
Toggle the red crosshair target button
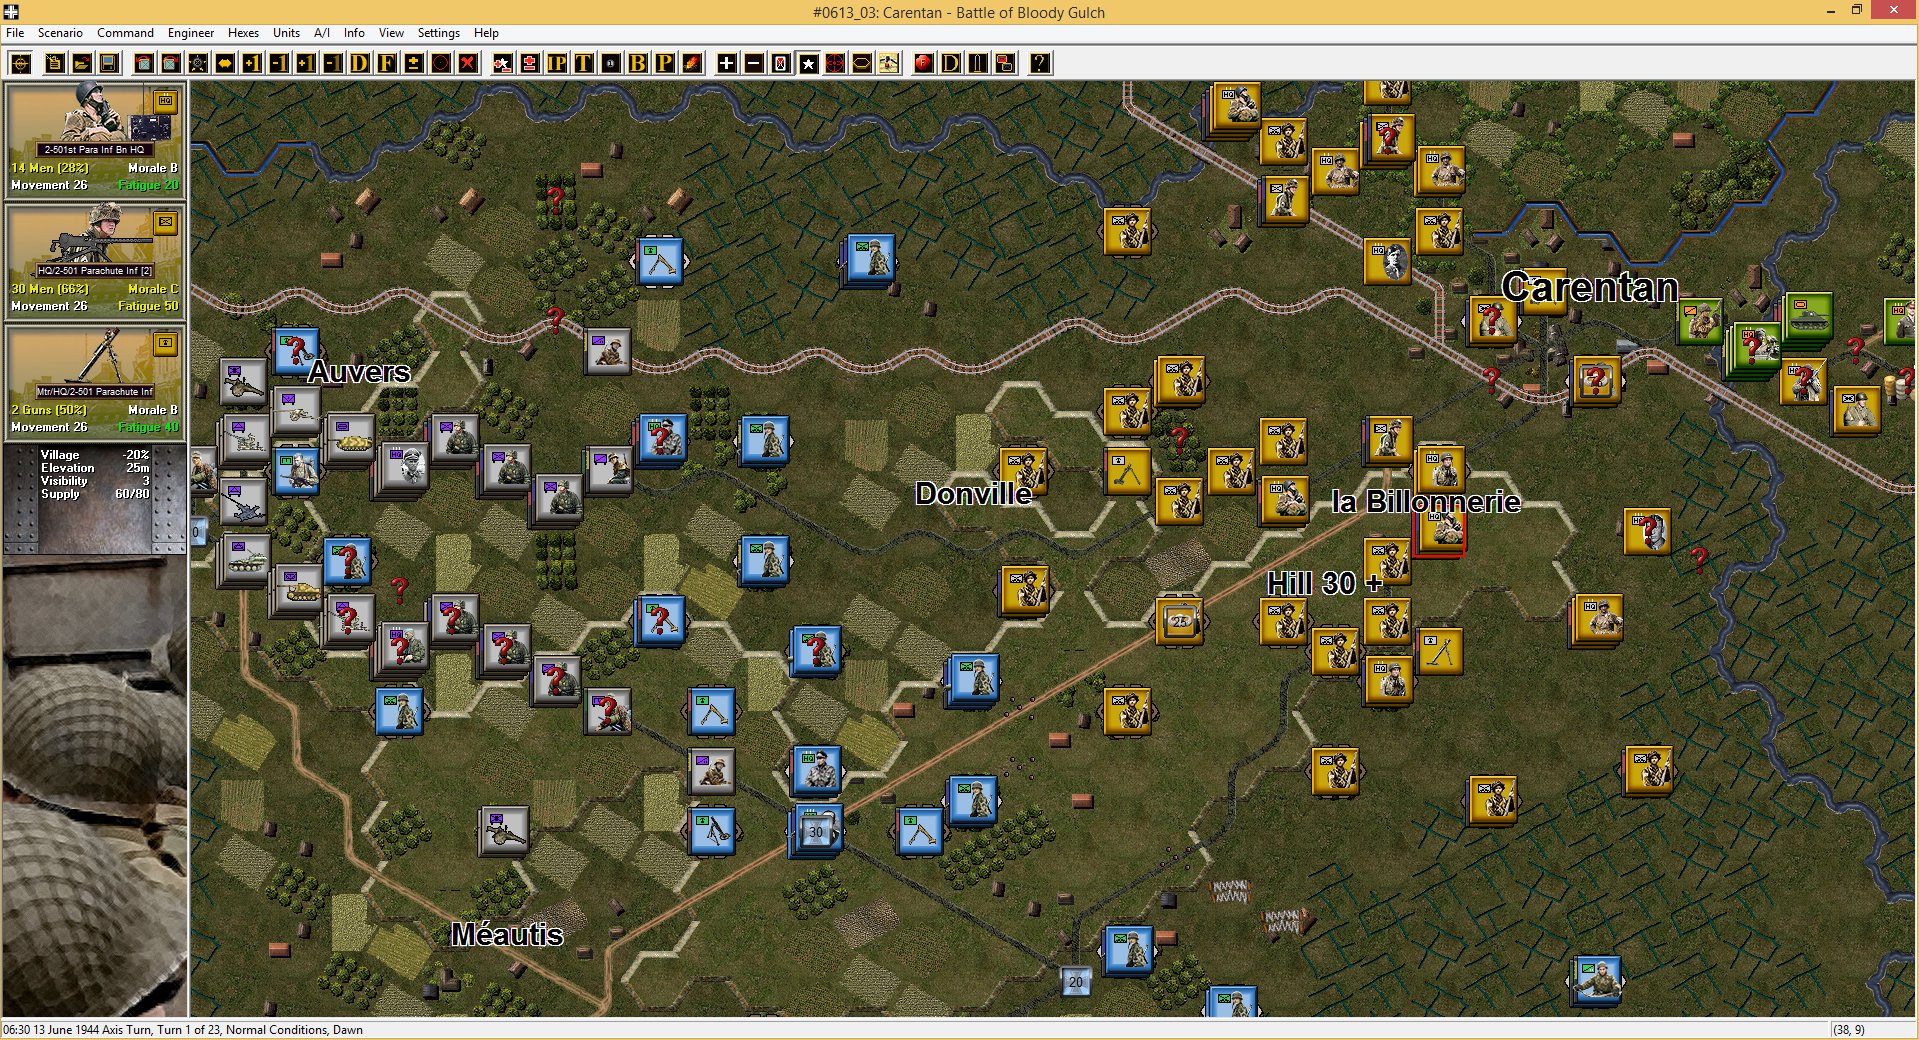tap(834, 64)
